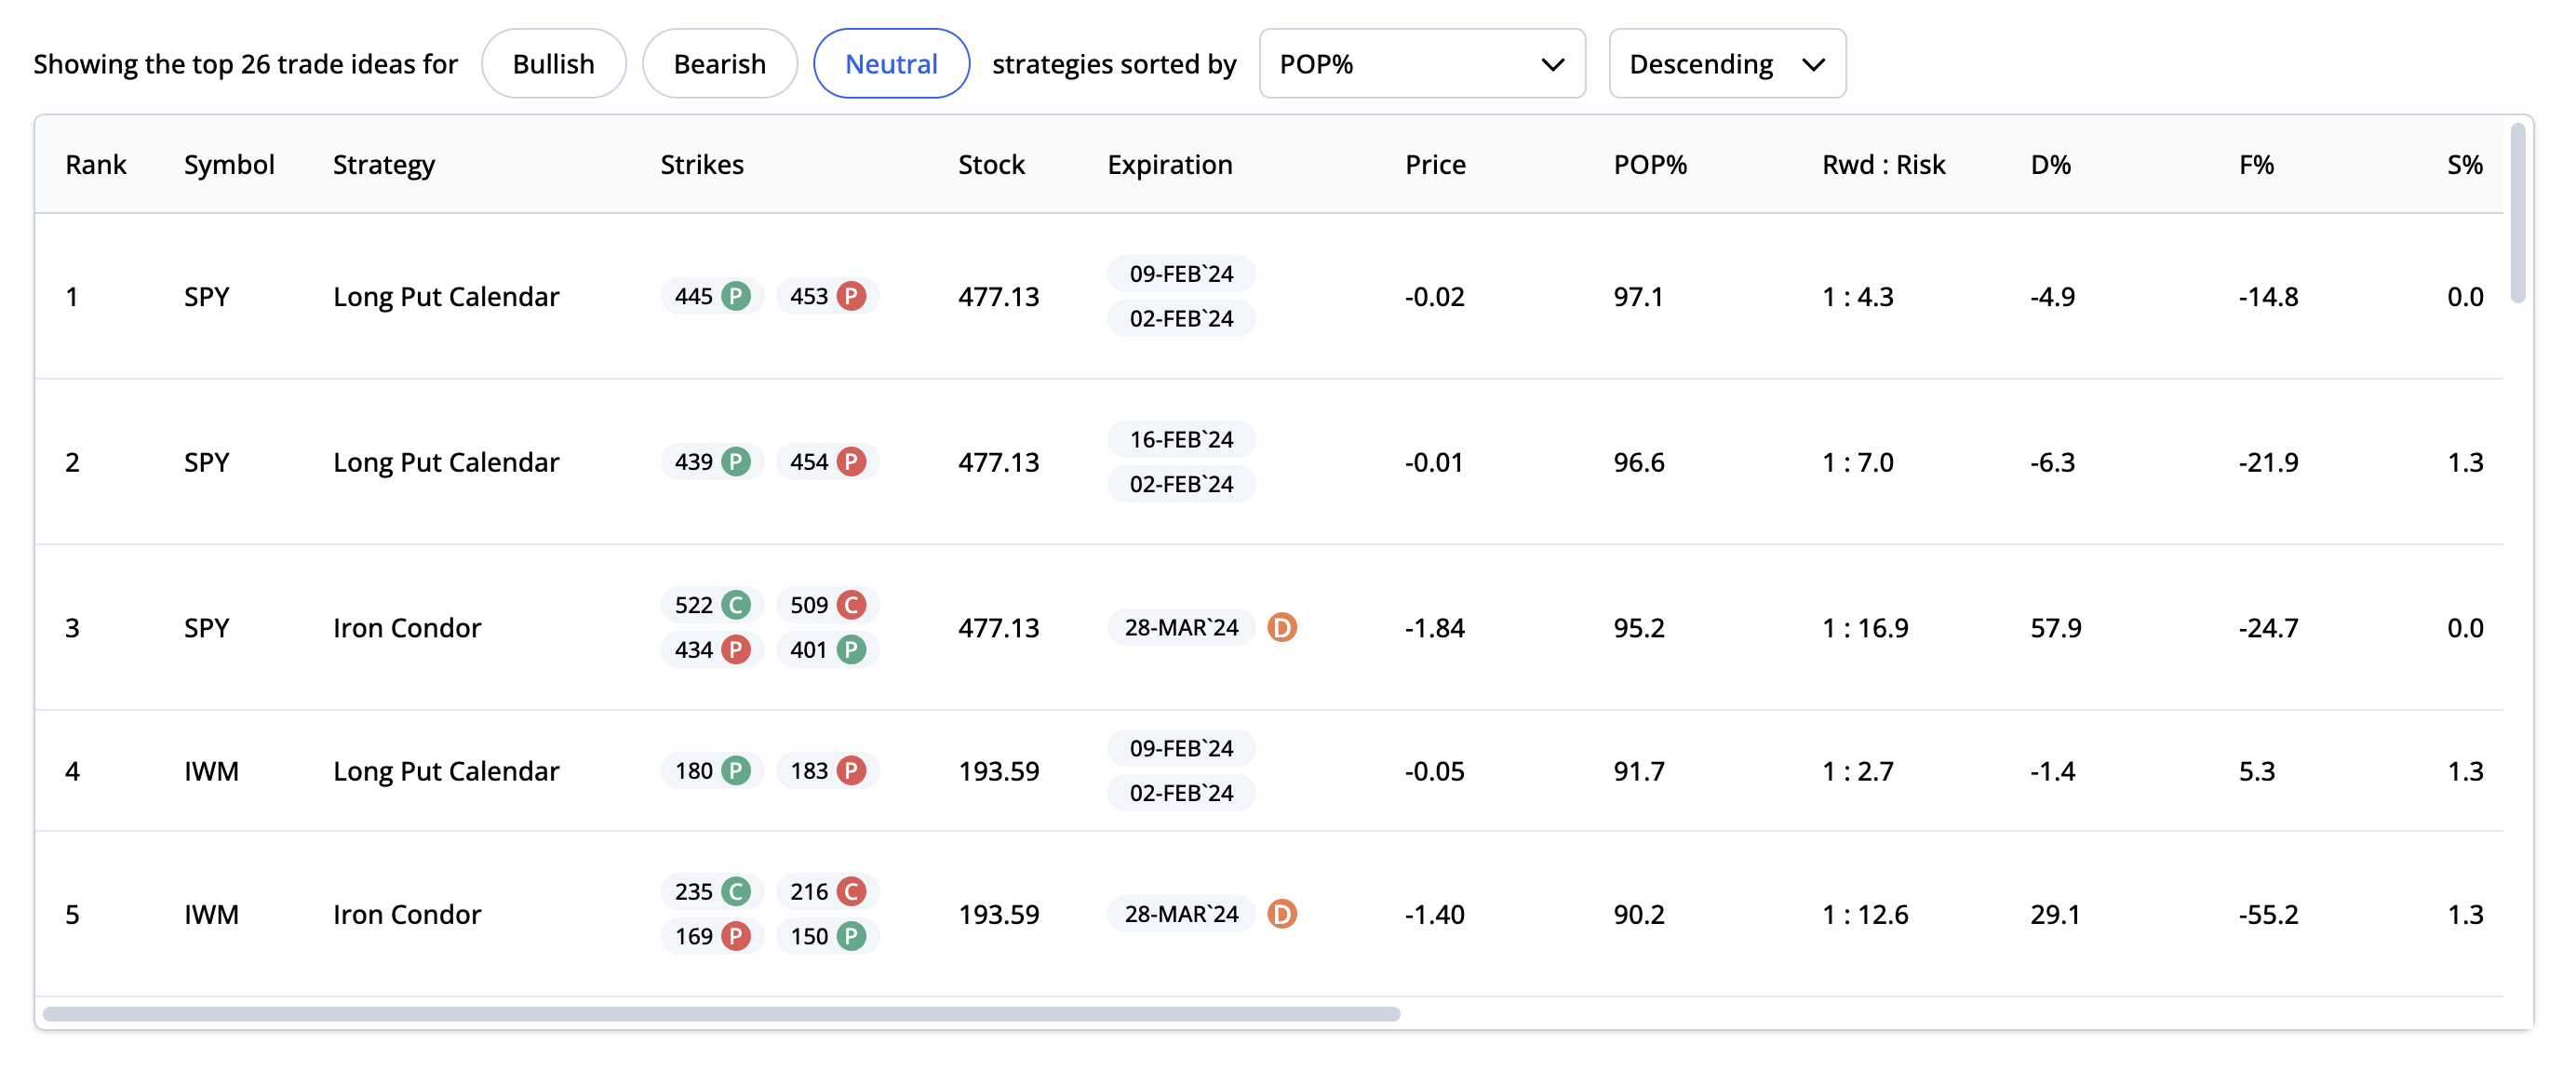Click the 169 P strike badge
2576x1070 pixels.
click(712, 937)
